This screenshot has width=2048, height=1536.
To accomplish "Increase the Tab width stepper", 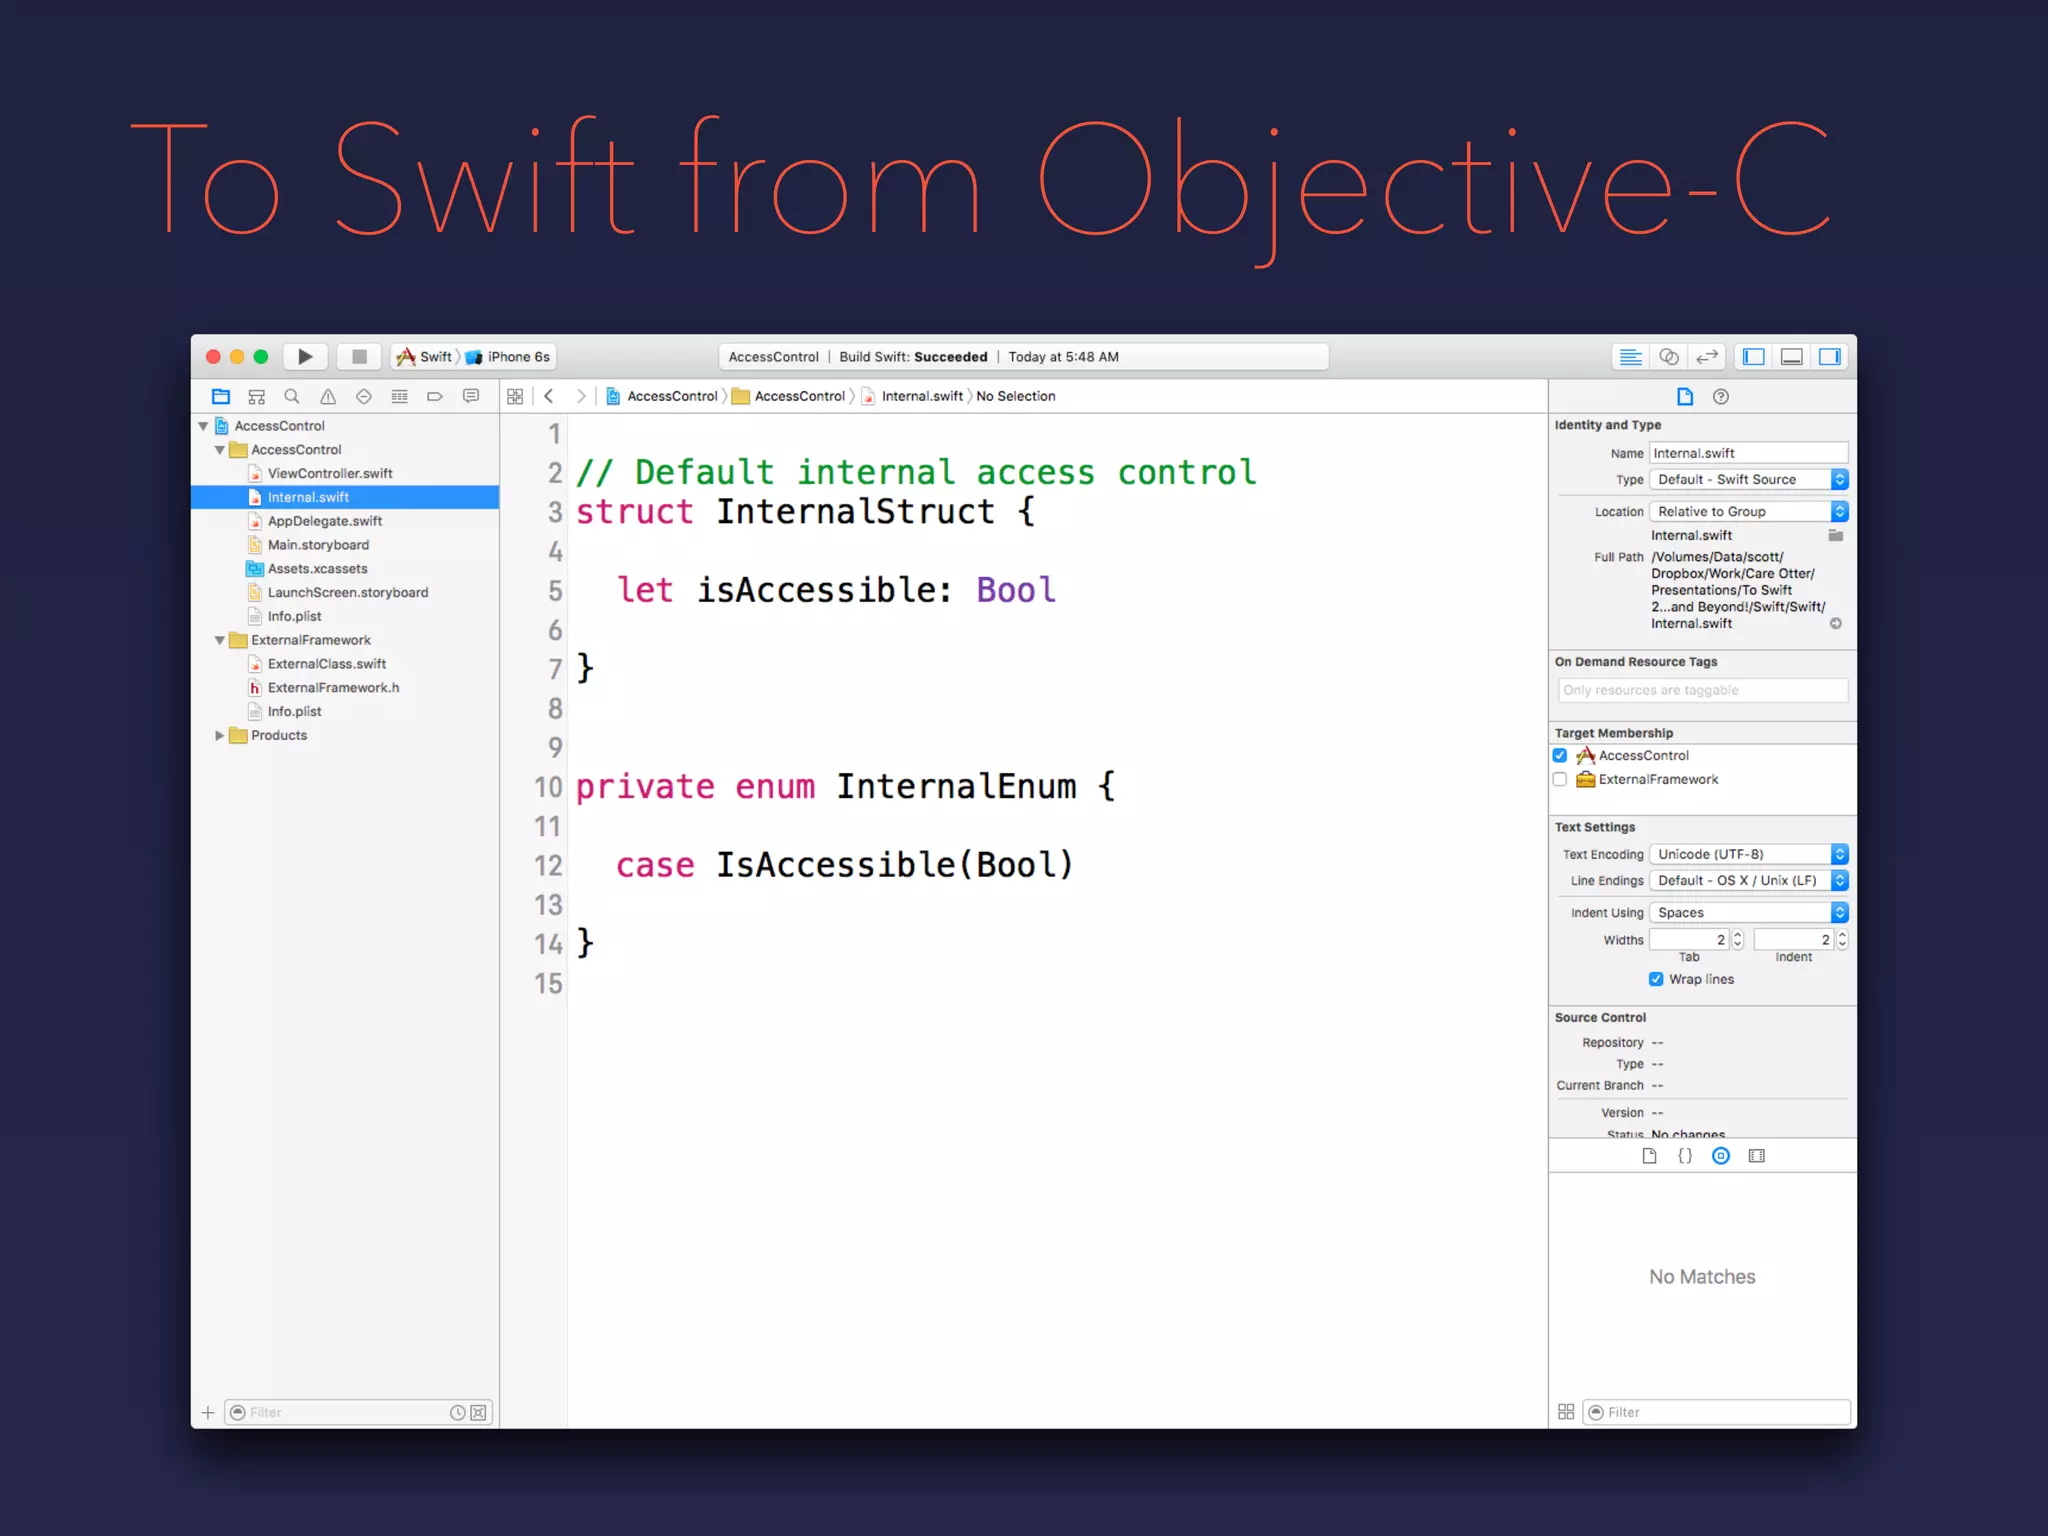I will 1738,935.
